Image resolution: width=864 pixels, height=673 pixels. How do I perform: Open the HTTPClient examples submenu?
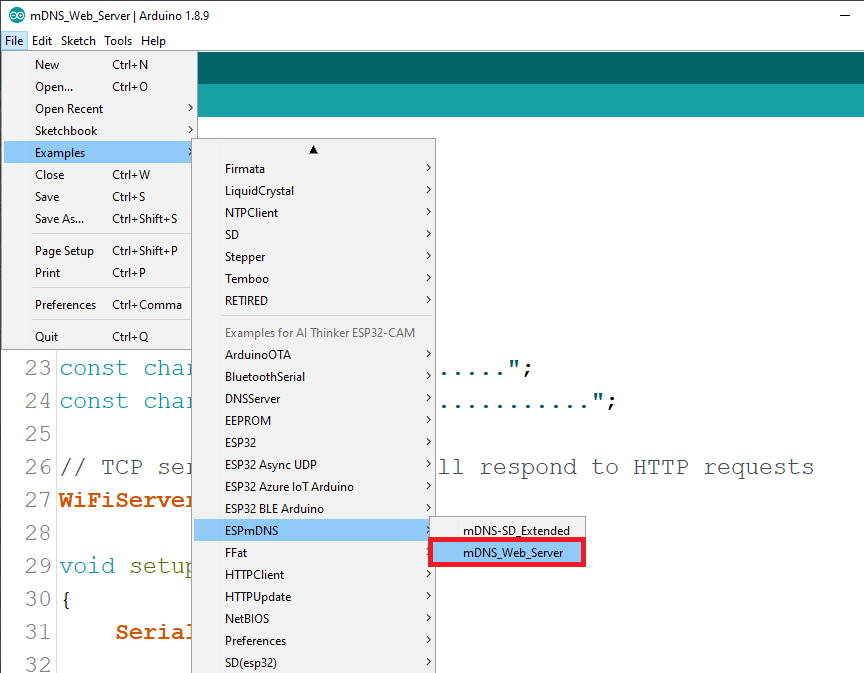314,575
